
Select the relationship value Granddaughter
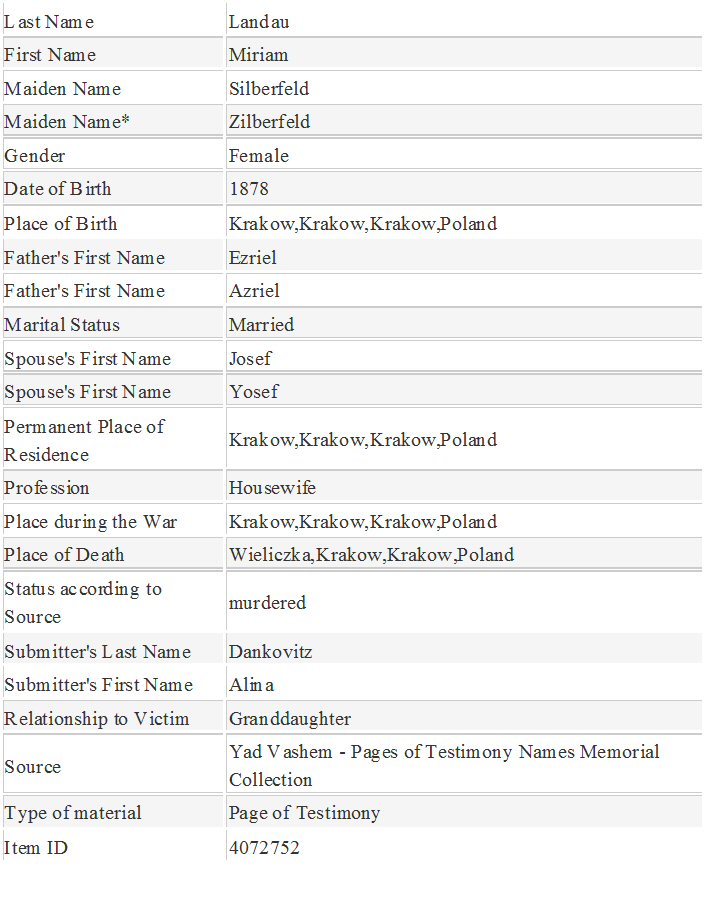click(x=290, y=719)
